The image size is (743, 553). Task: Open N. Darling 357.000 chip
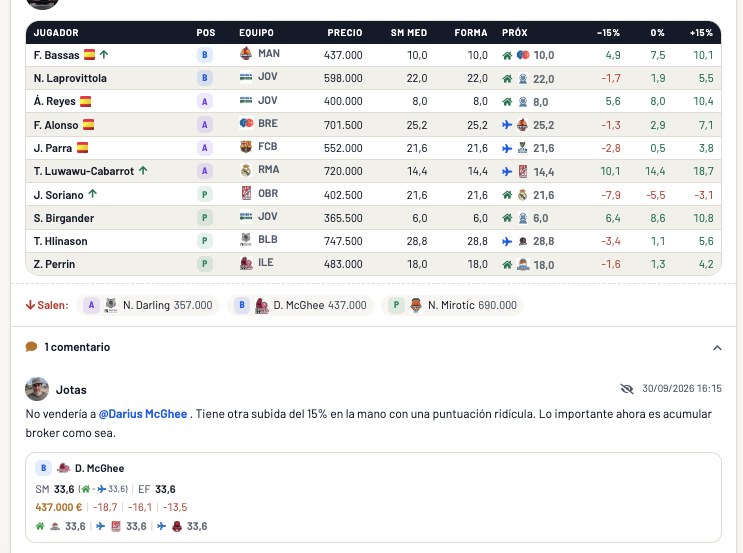[148, 305]
